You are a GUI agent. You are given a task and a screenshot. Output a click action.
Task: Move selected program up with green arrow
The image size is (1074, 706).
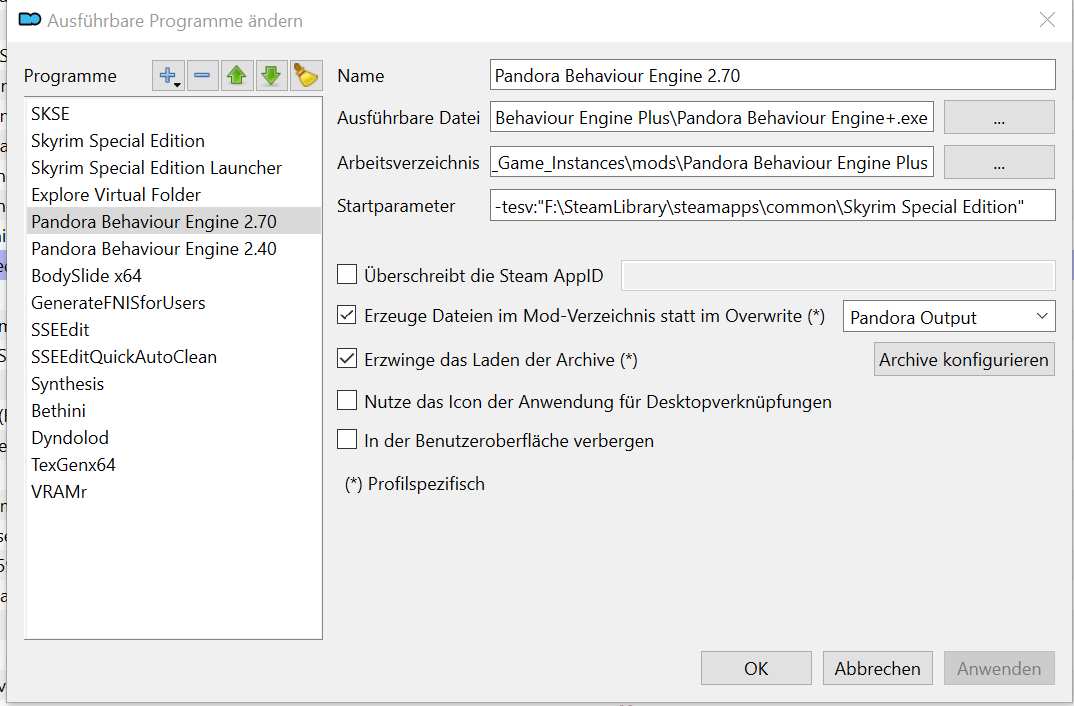[237, 75]
